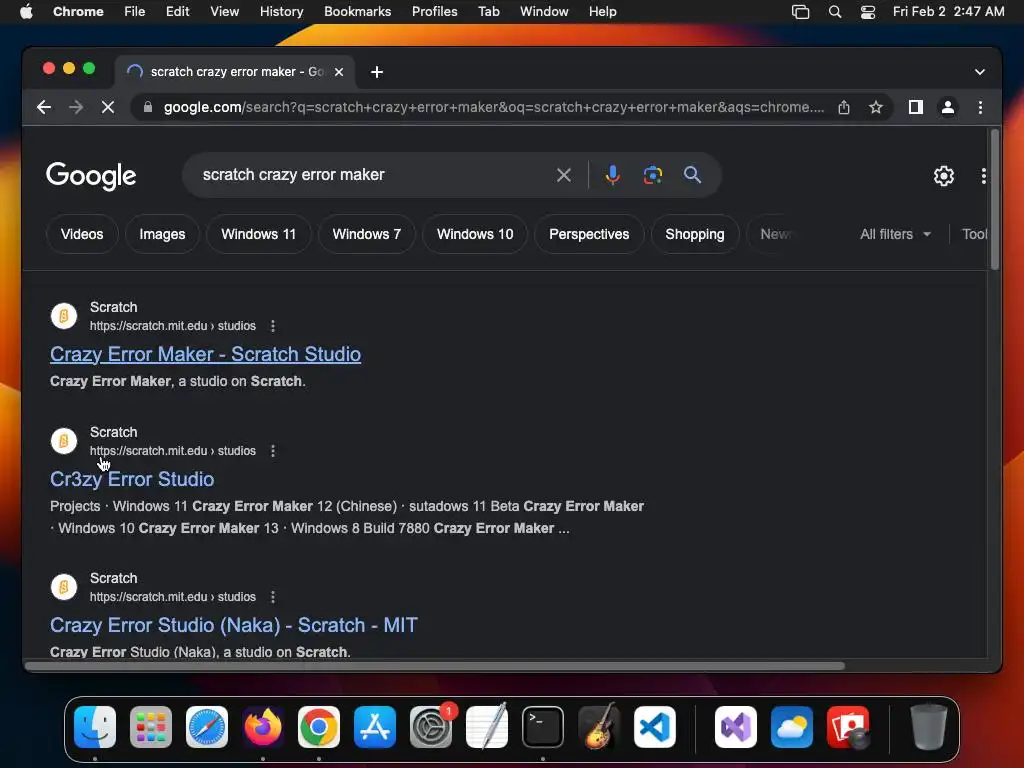Viewport: 1024px width, 768px height.
Task: Open a new browser tab
Action: click(377, 72)
